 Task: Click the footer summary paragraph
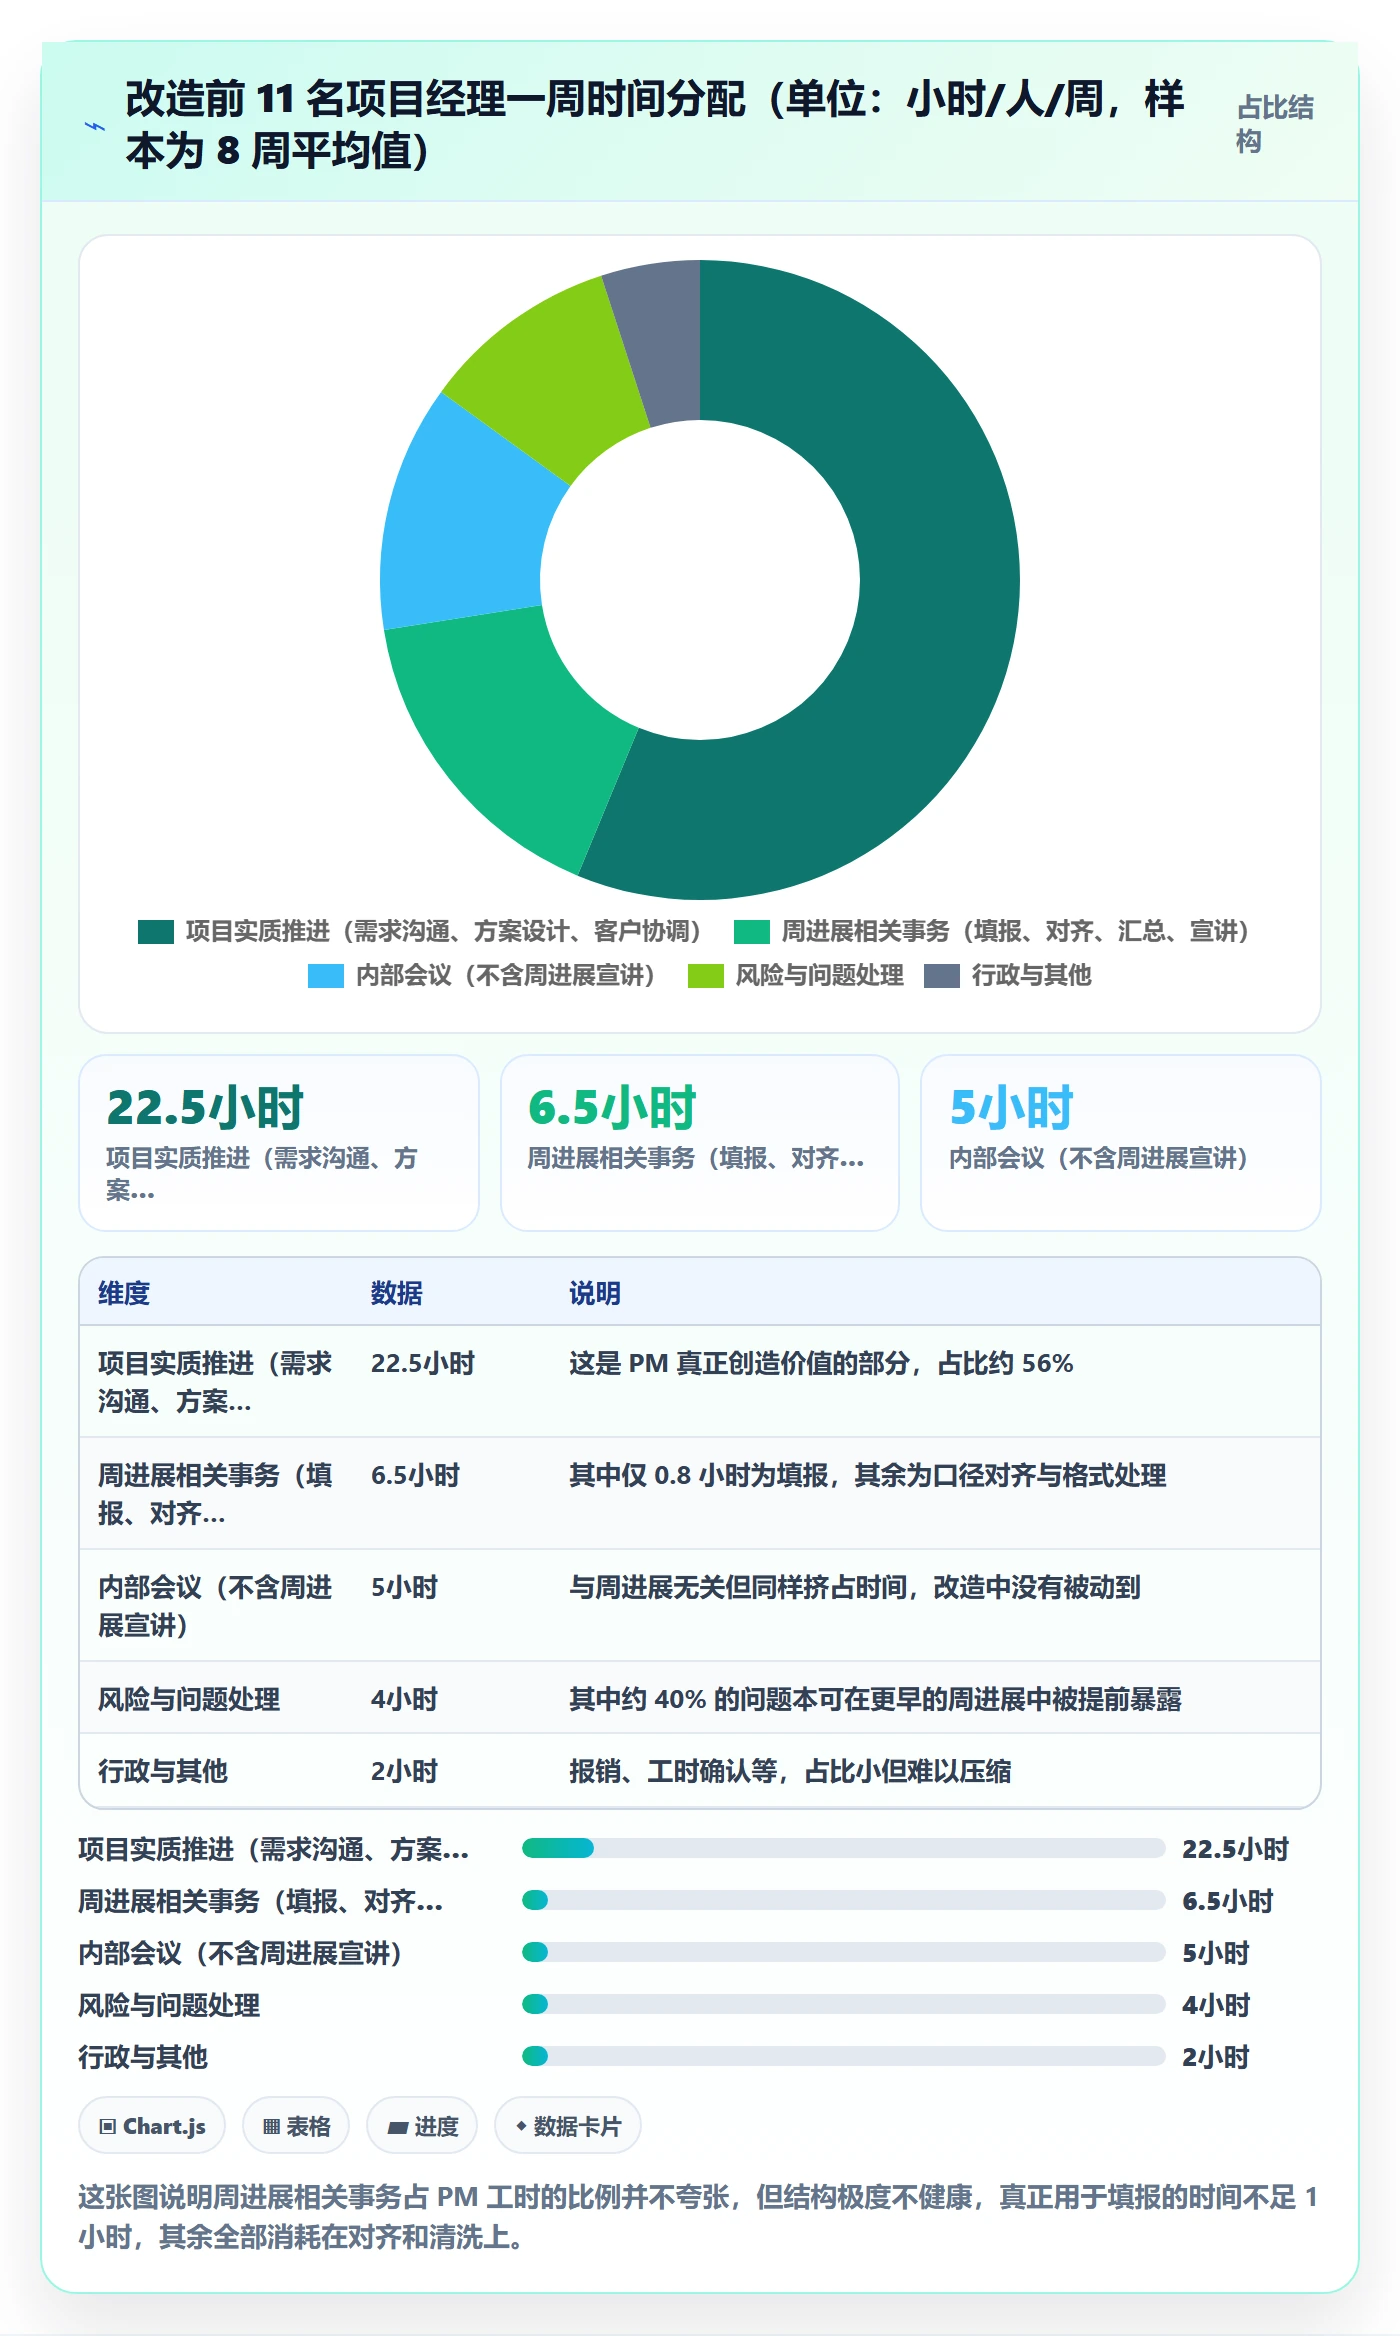[698, 2217]
